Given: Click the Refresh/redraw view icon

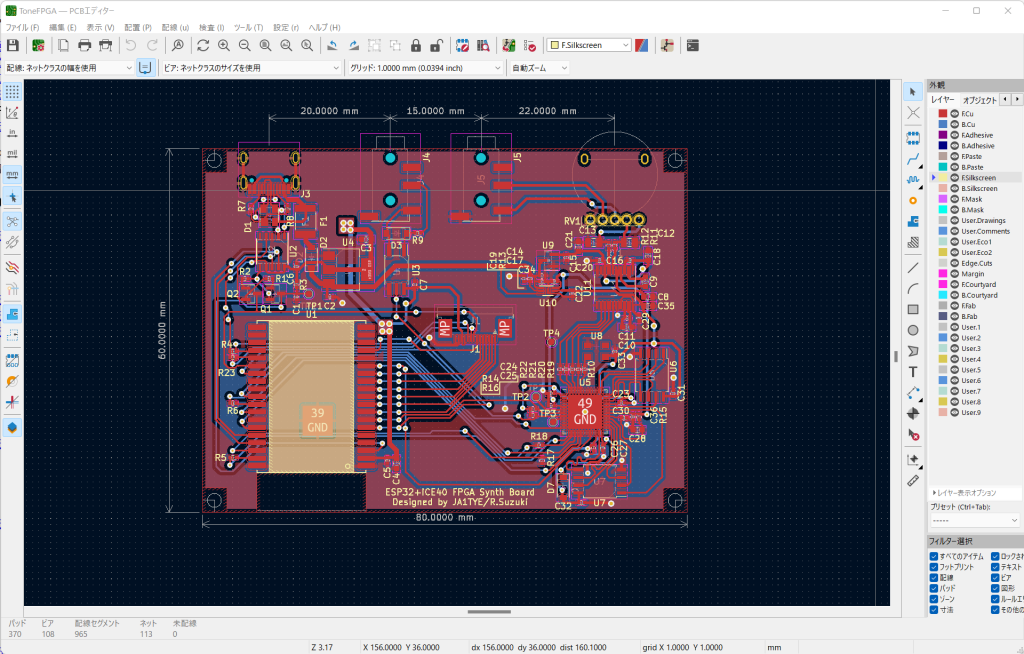Looking at the screenshot, I should [203, 45].
